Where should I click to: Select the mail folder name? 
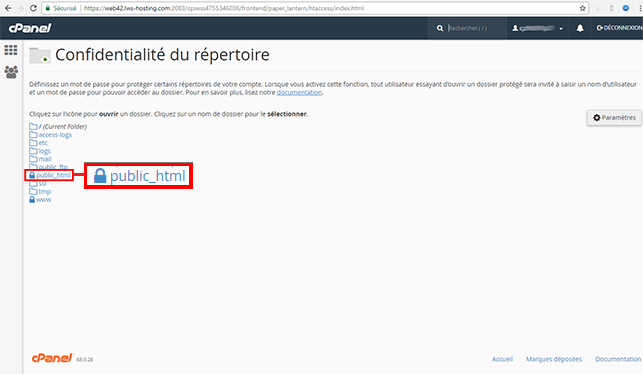click(x=45, y=159)
